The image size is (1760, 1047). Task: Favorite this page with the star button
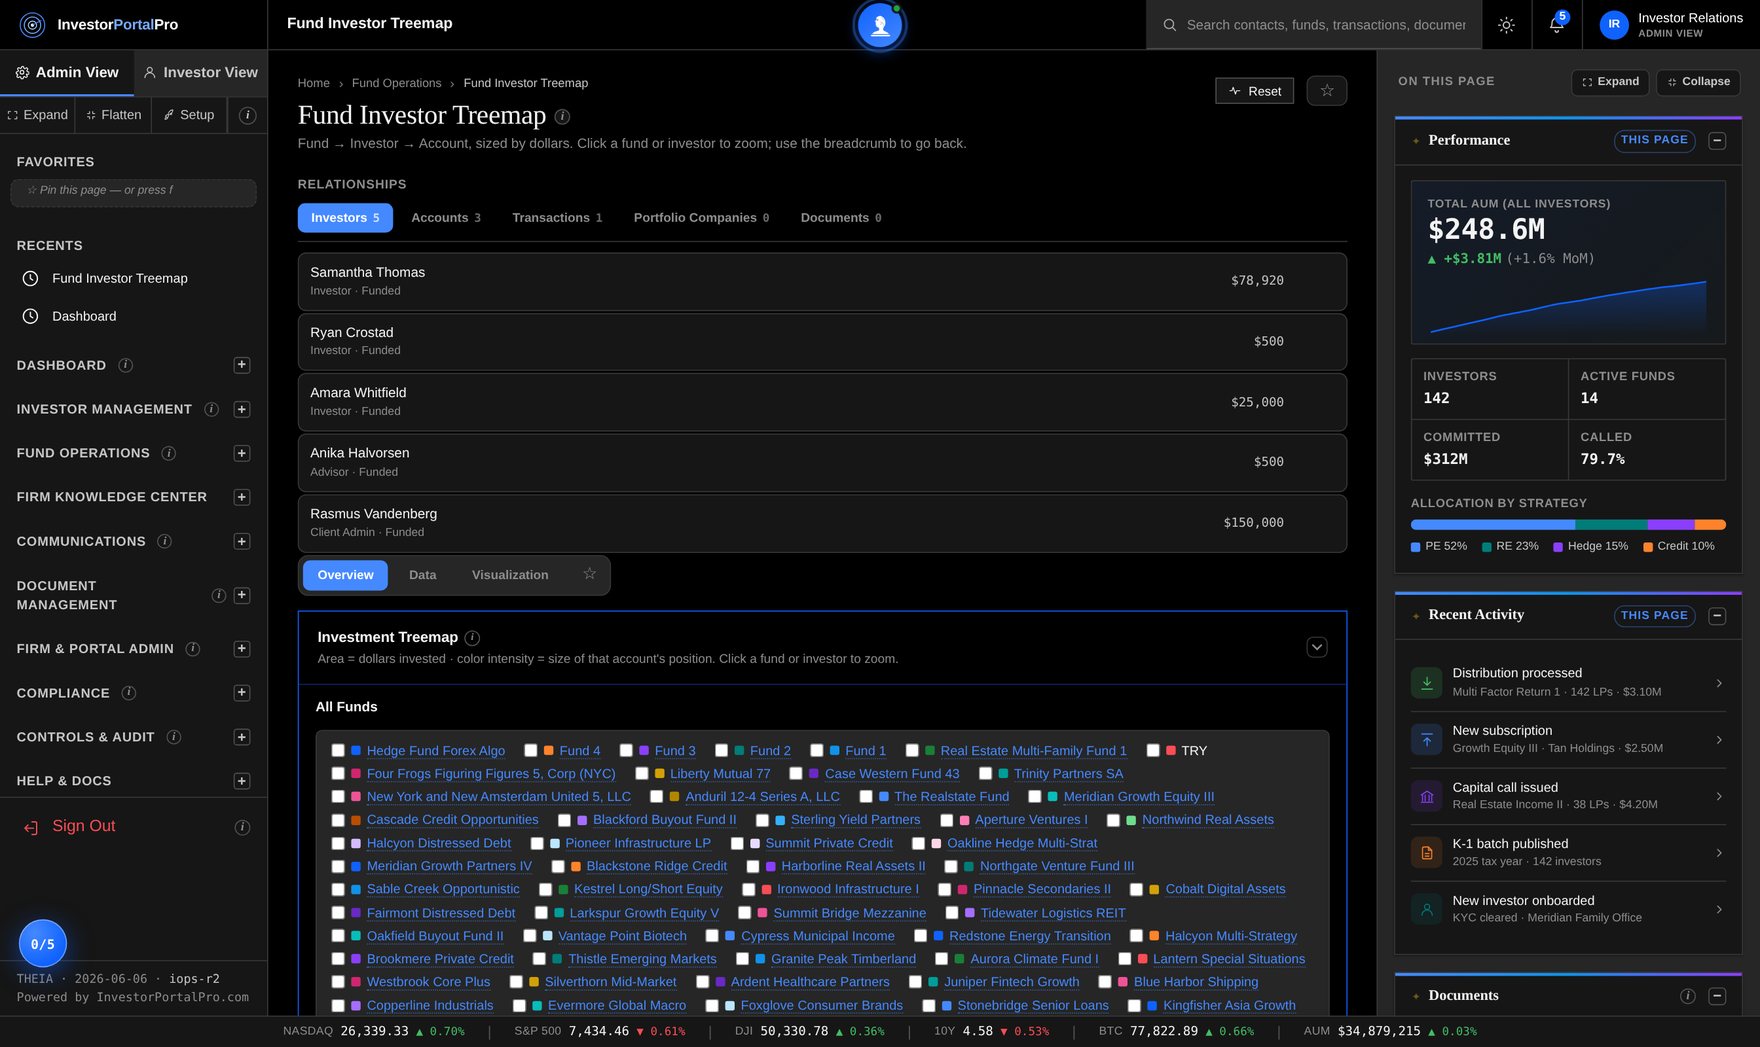coord(1326,91)
